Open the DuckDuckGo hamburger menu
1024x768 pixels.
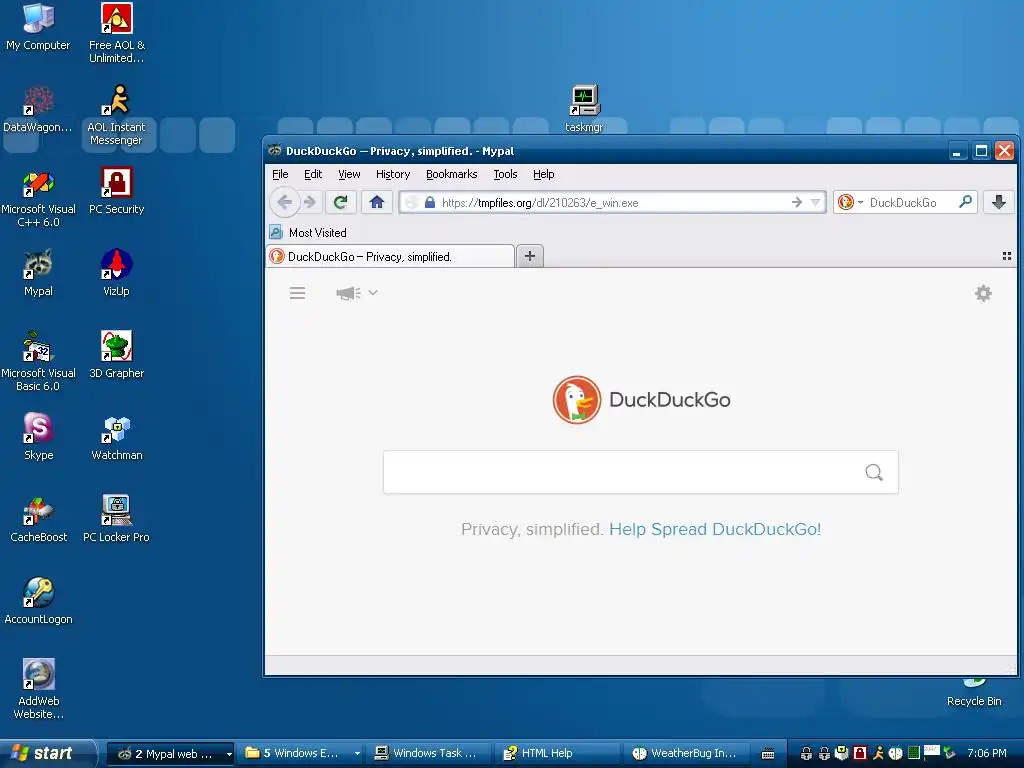(x=297, y=293)
